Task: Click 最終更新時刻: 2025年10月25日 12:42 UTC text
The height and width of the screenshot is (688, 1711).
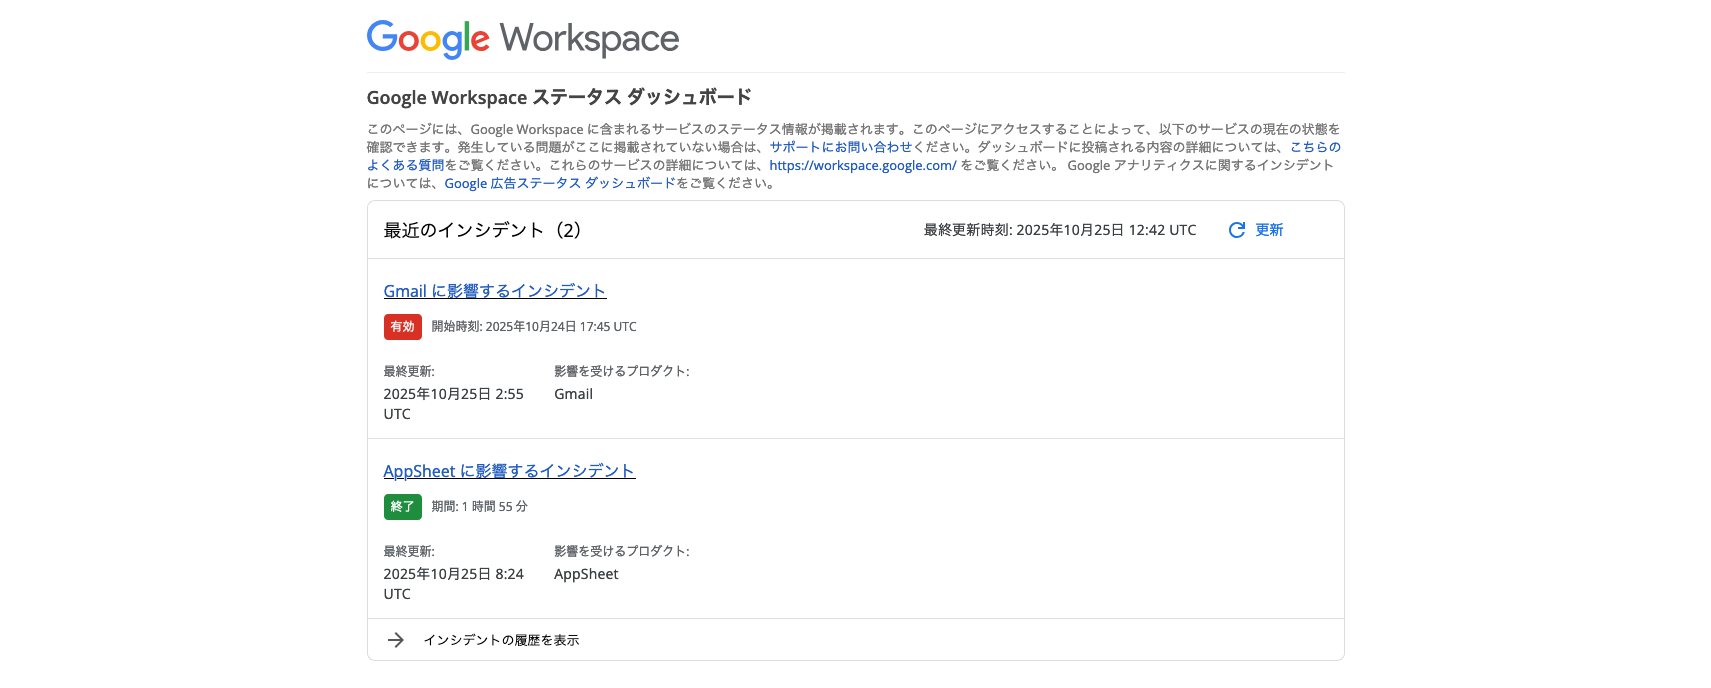Action: click(x=1060, y=230)
